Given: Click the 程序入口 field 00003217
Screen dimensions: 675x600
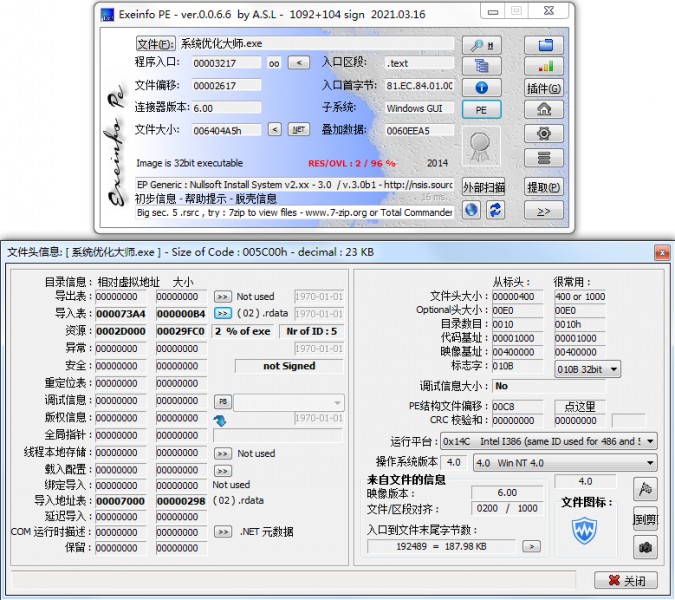Looking at the screenshot, I should pos(226,63).
